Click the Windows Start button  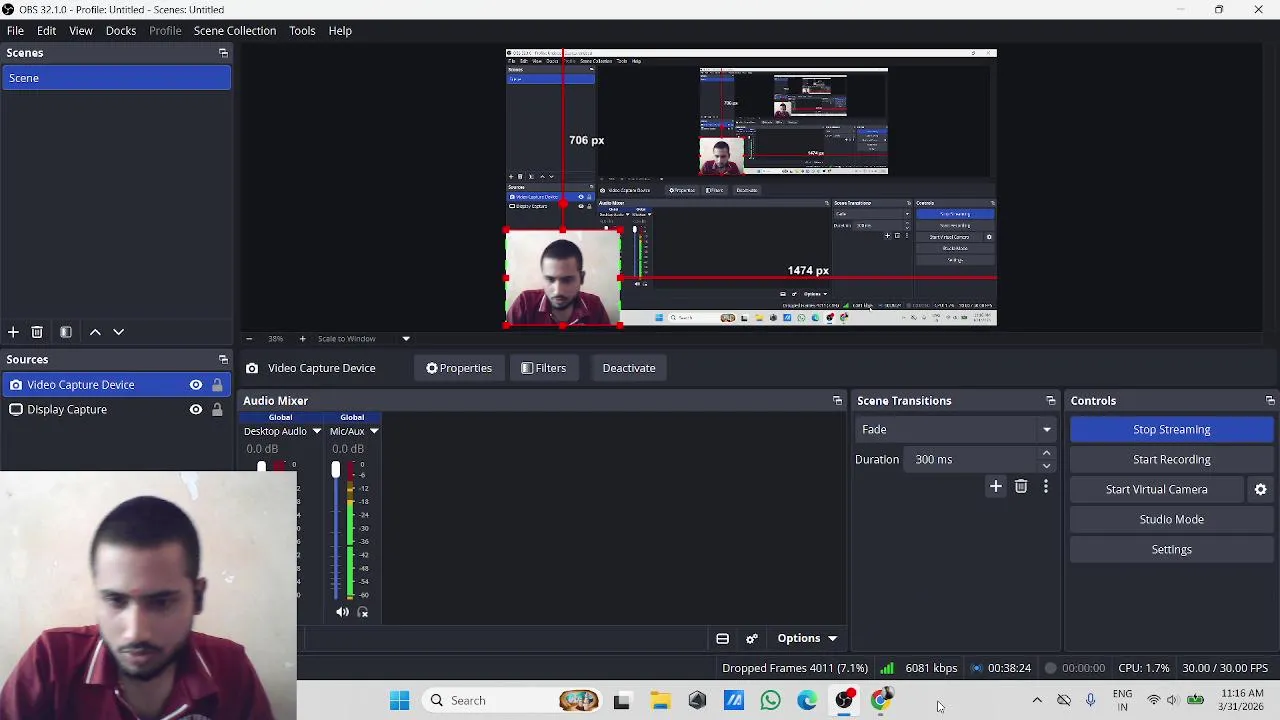[x=399, y=701]
